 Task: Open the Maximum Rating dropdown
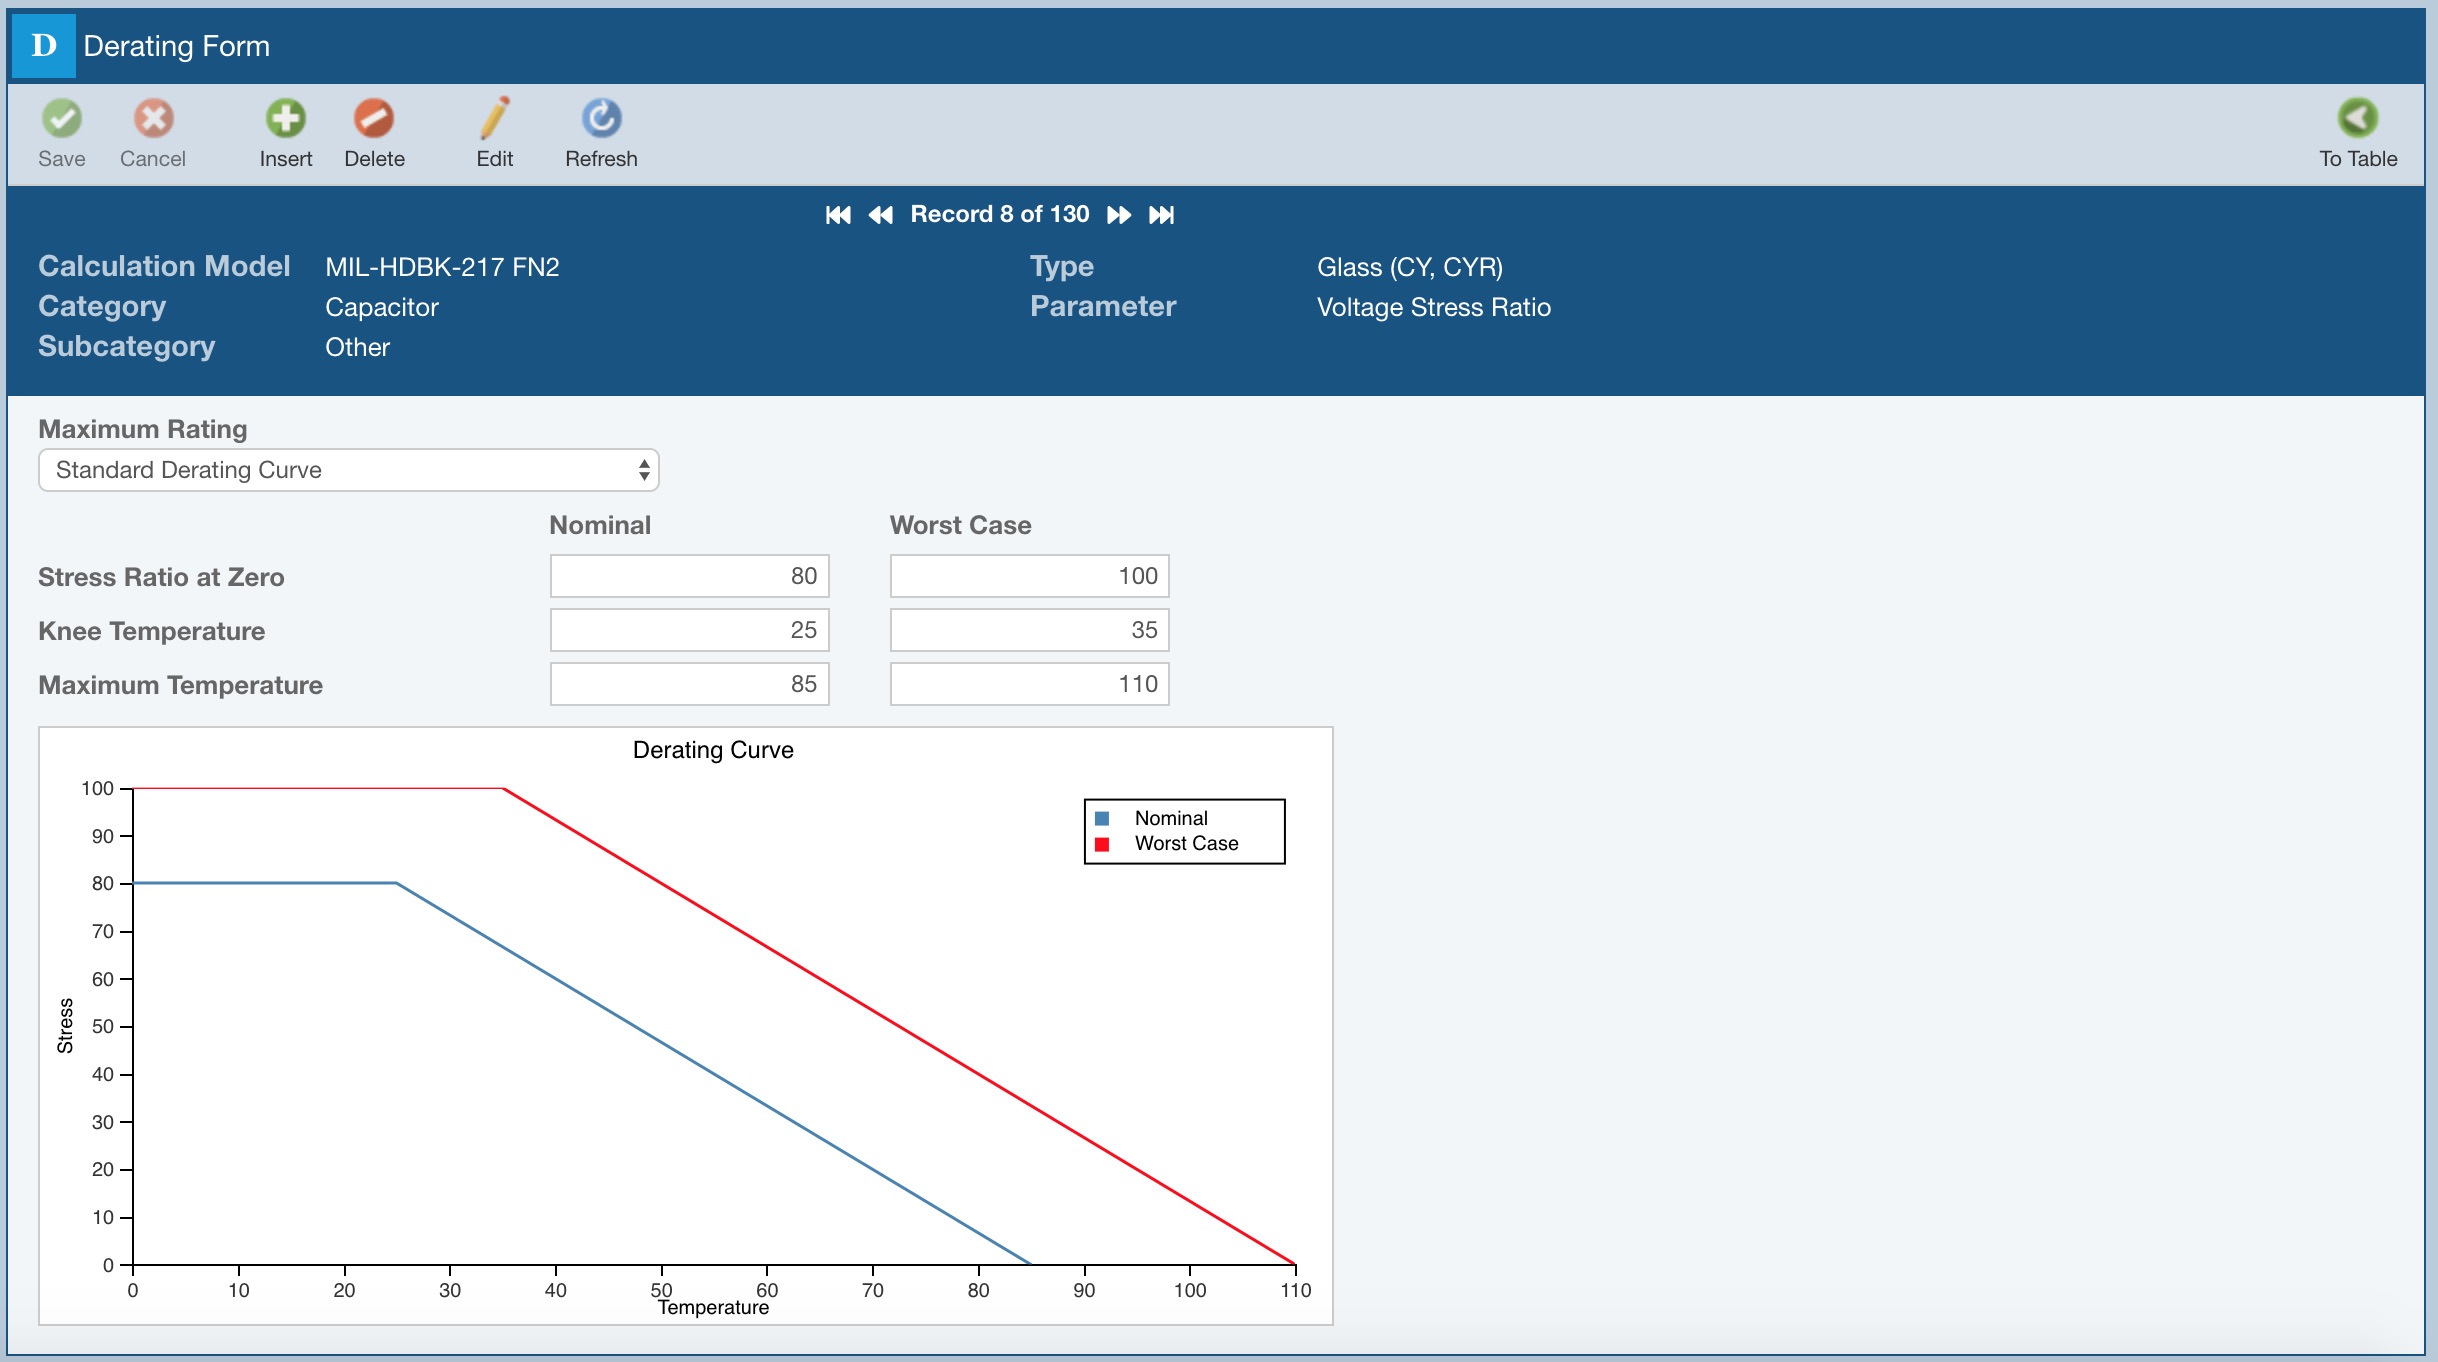(x=348, y=470)
